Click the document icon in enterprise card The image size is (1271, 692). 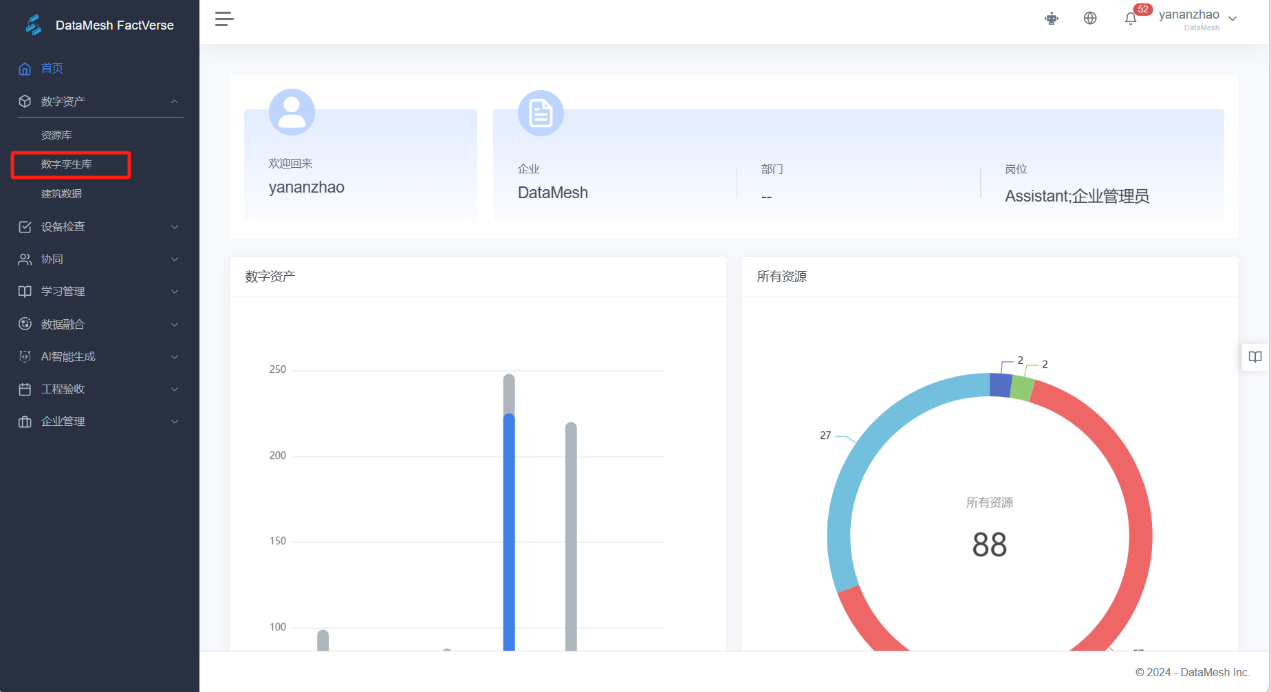tap(541, 112)
